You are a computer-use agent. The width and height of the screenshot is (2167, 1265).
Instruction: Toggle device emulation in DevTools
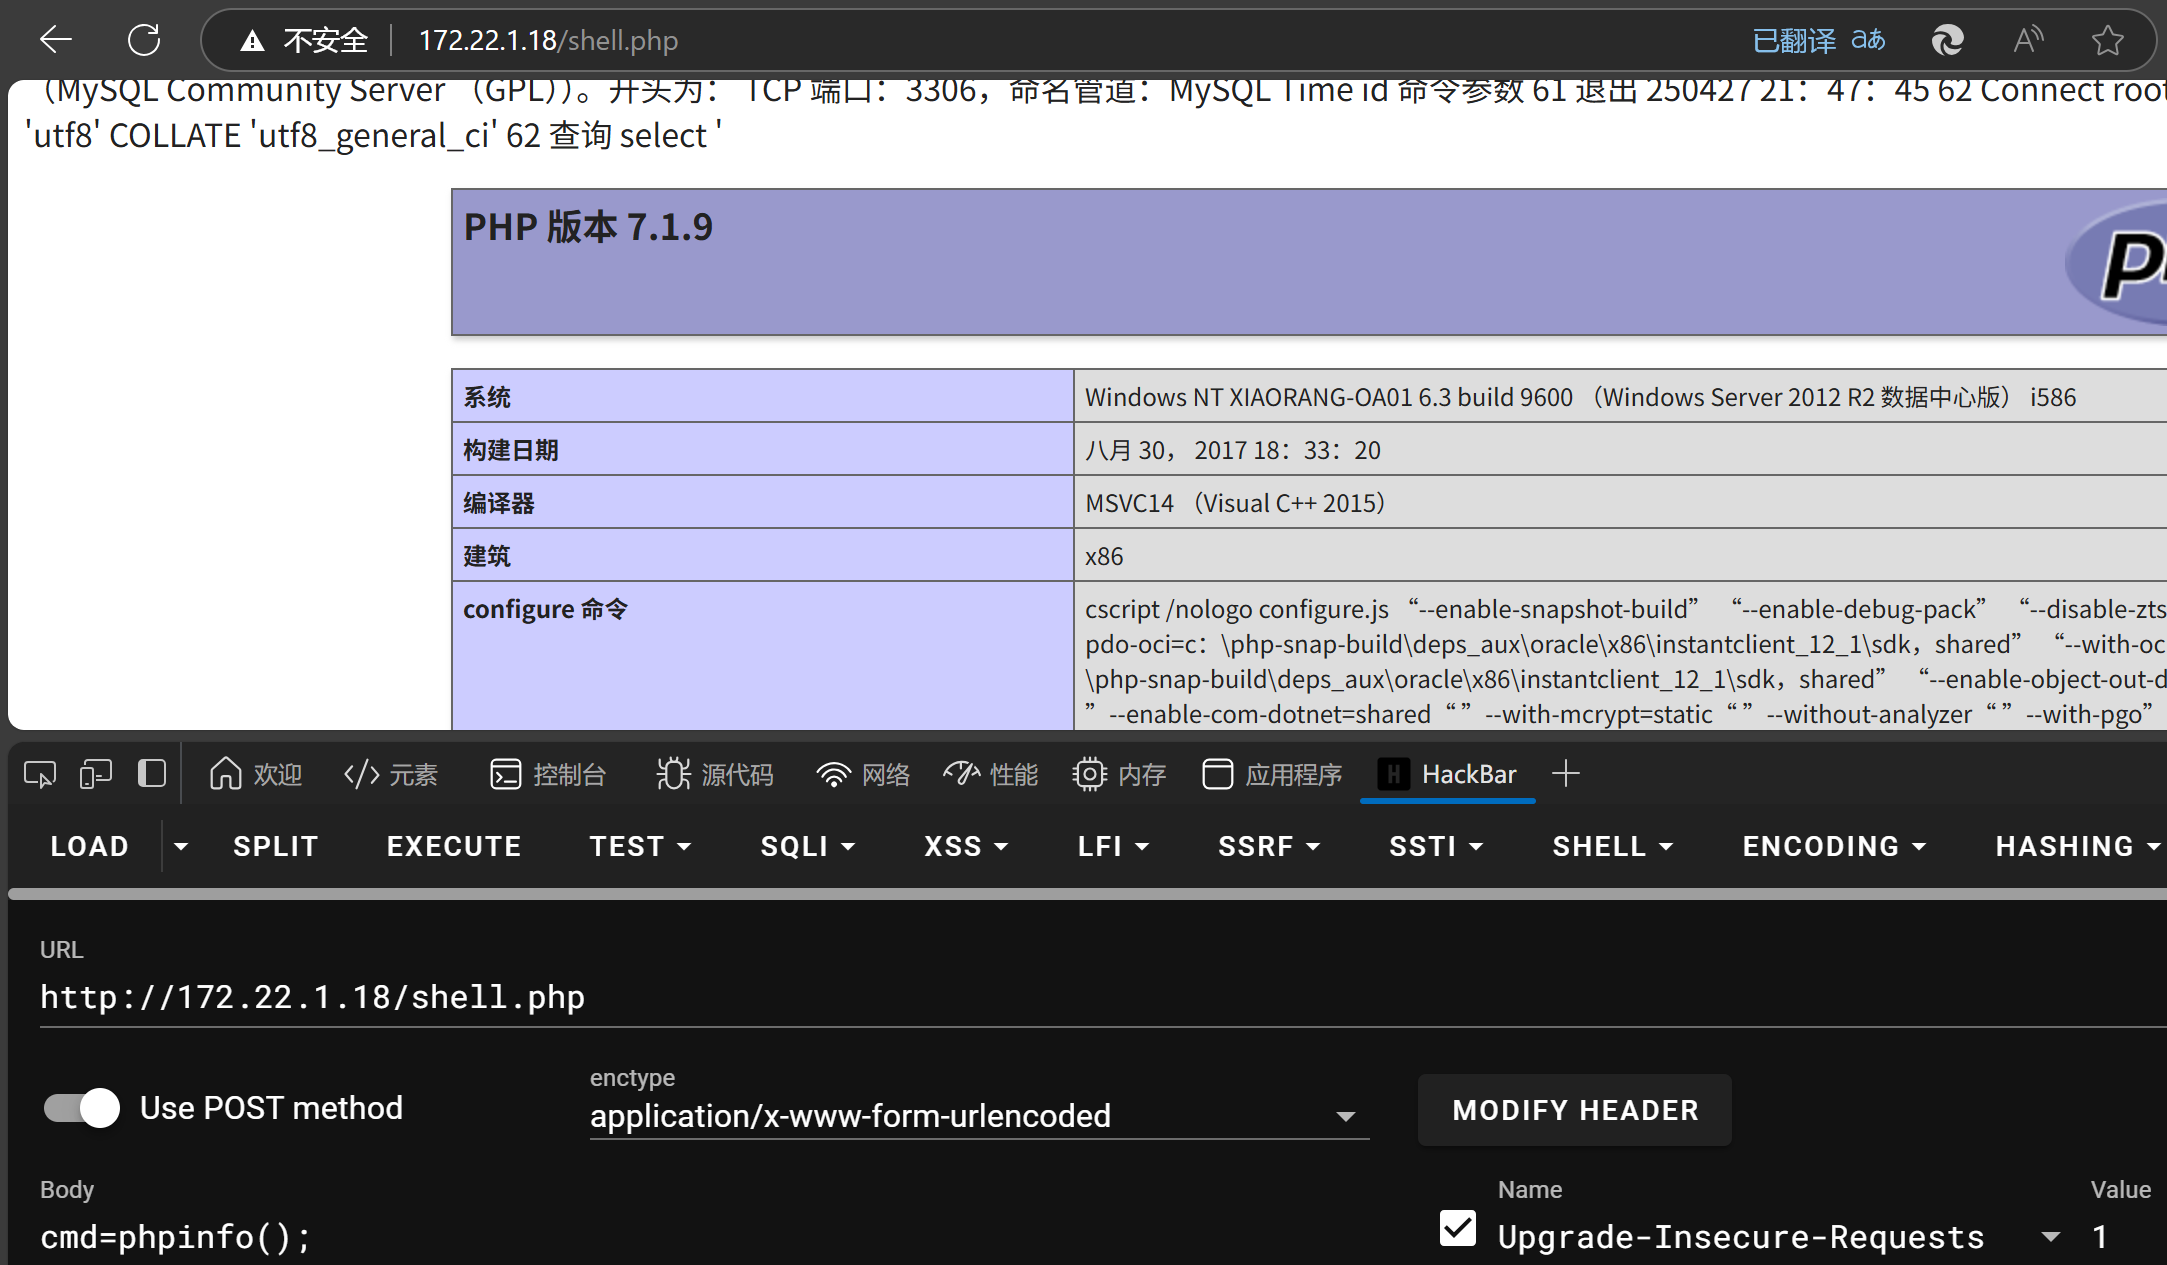pyautogui.click(x=96, y=774)
